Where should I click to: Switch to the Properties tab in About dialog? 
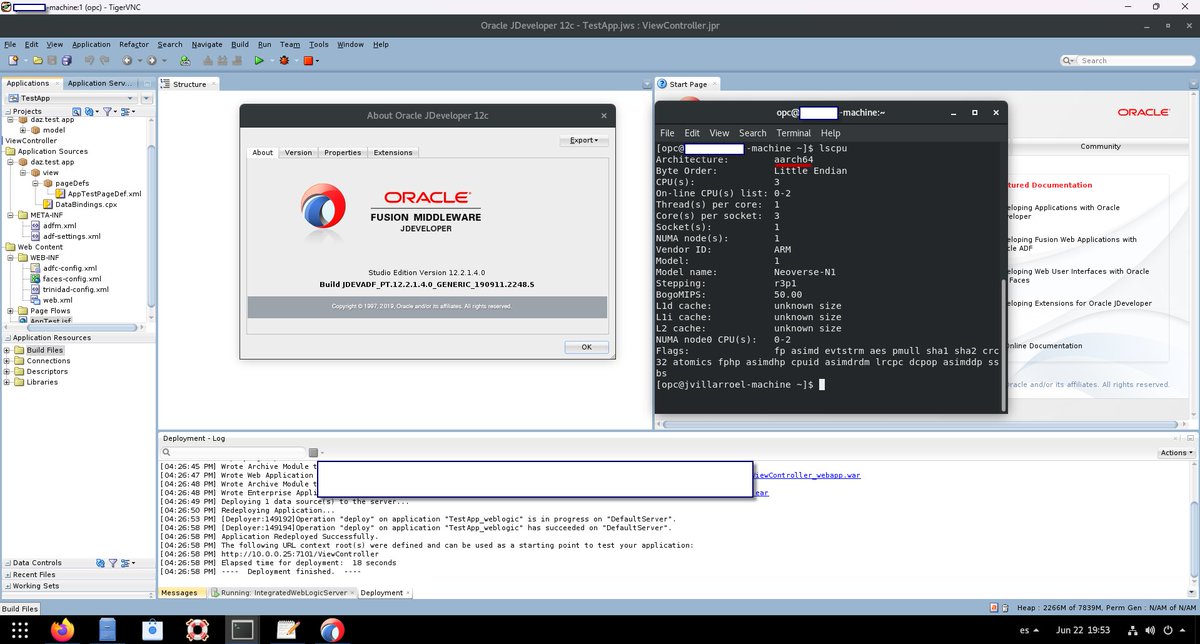tap(343, 153)
